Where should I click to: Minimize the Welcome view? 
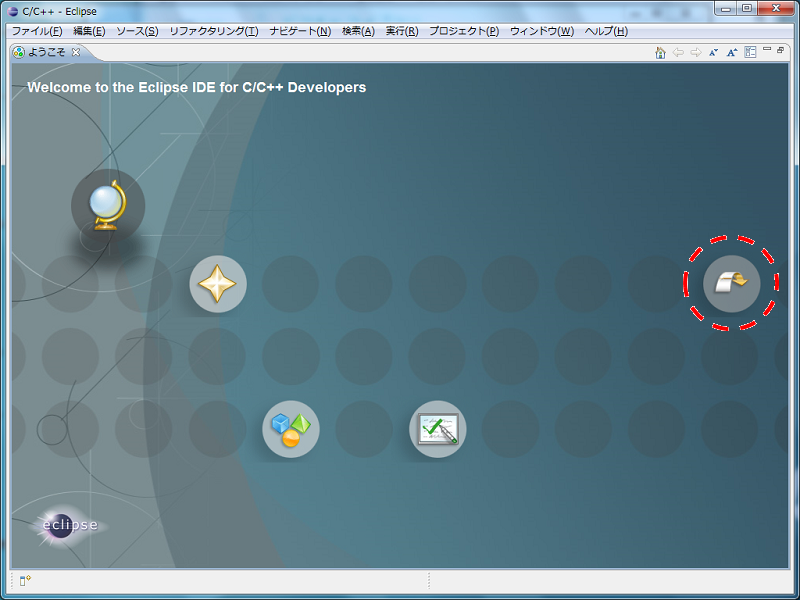click(x=767, y=49)
